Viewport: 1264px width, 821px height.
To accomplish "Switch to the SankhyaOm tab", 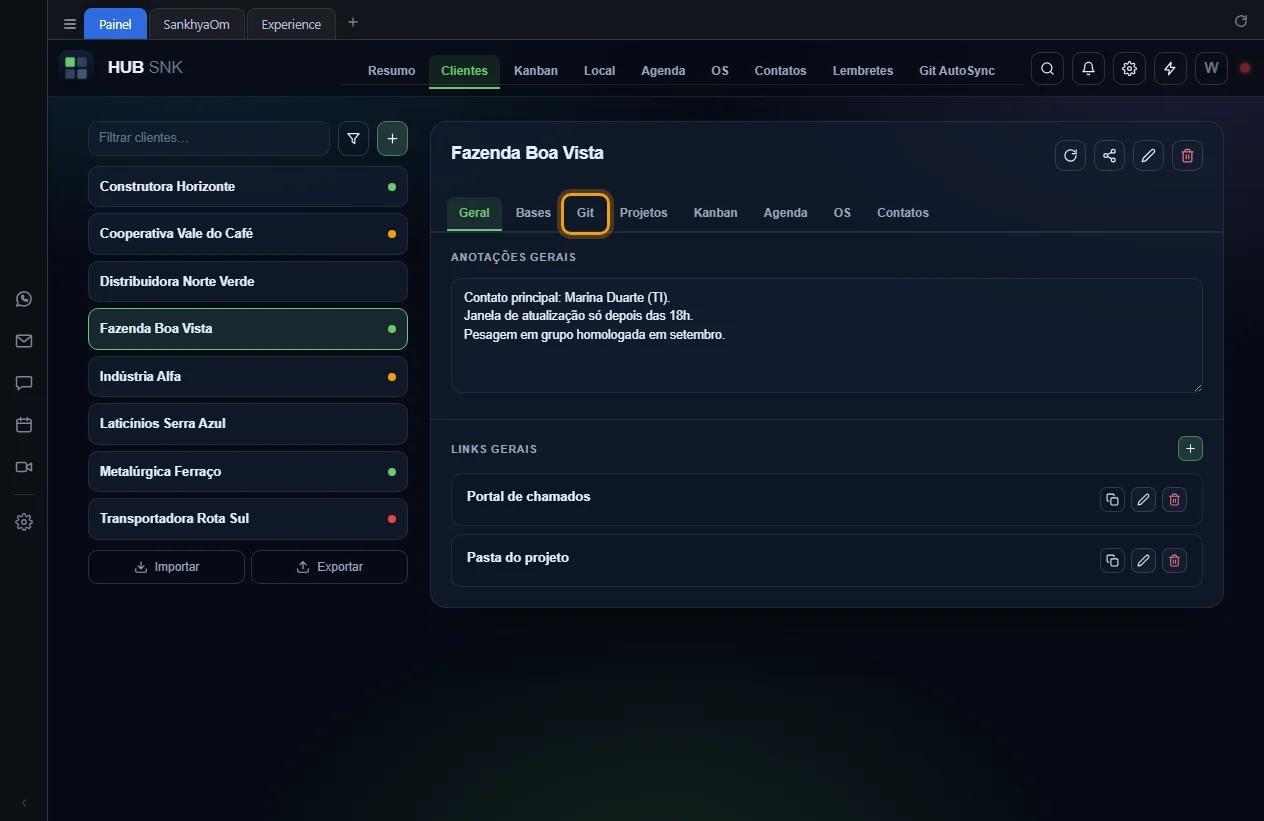I will (x=196, y=24).
